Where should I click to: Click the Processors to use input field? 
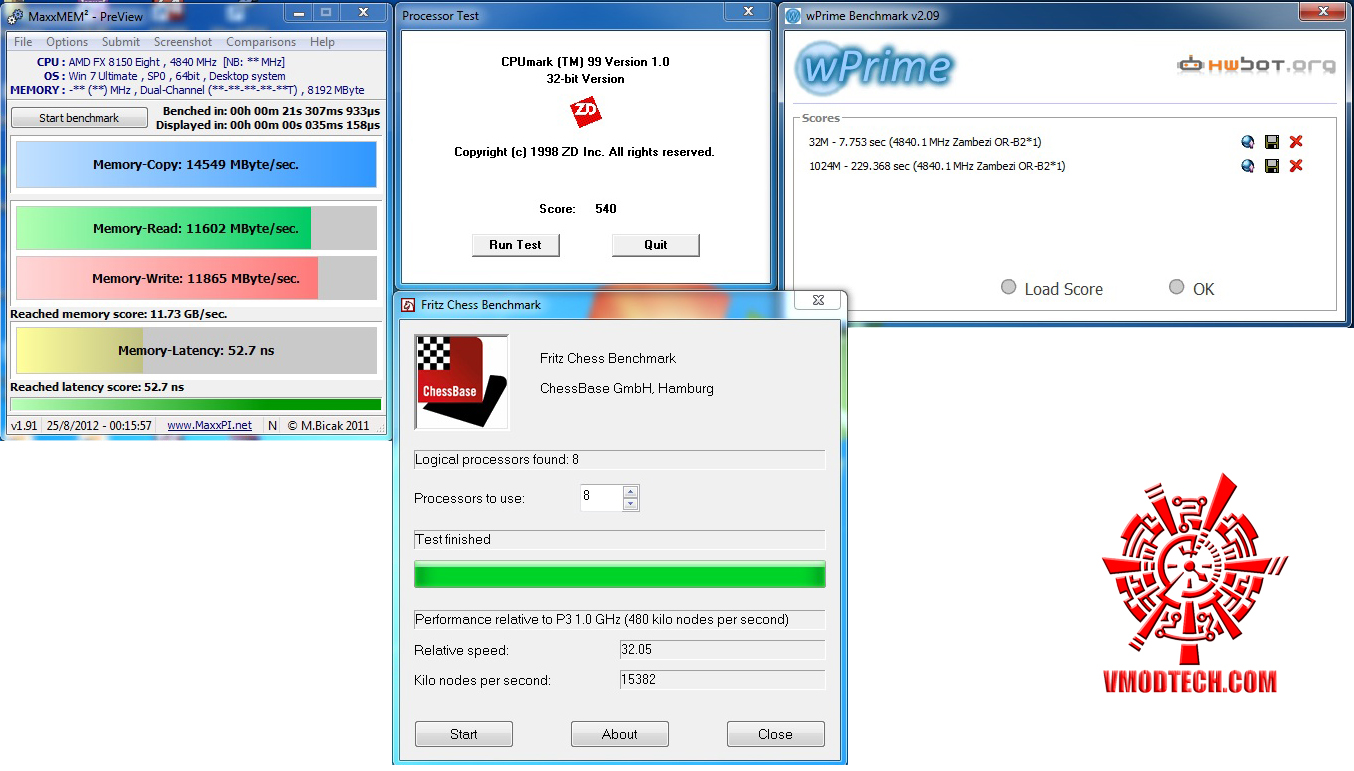[x=601, y=498]
